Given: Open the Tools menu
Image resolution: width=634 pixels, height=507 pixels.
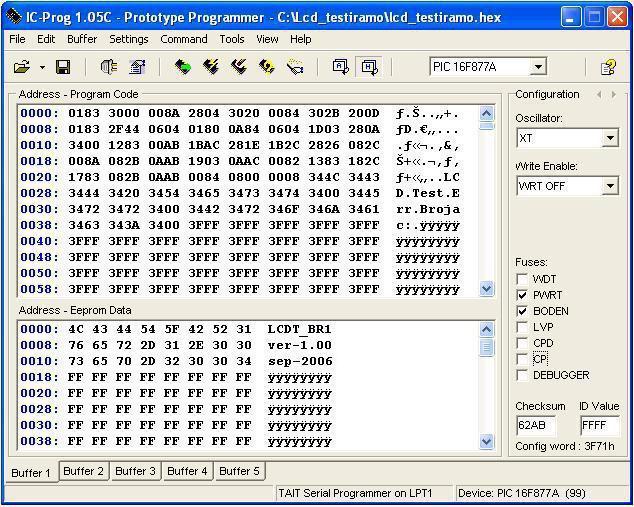Looking at the screenshot, I should (232, 39).
